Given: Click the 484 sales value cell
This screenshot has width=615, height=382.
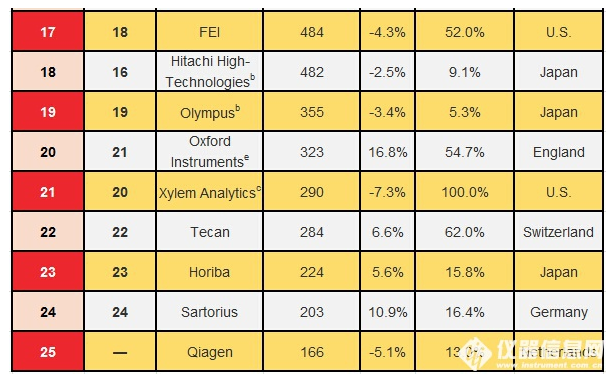Looking at the screenshot, I should (312, 32).
